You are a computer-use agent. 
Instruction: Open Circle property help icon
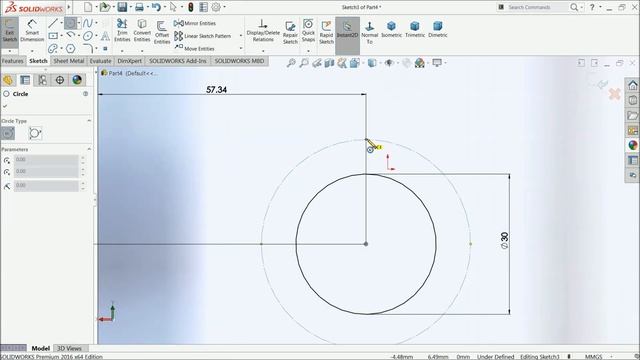(x=85, y=94)
